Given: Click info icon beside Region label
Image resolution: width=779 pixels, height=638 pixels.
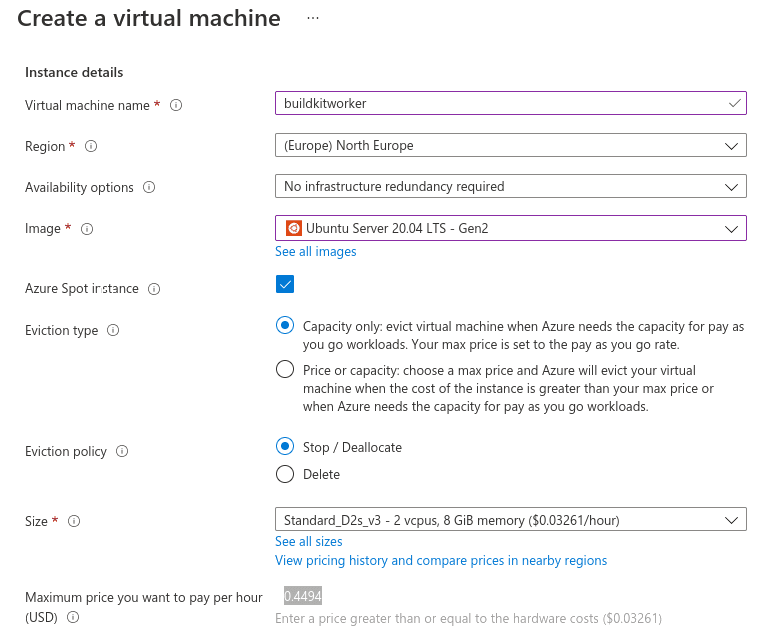Looking at the screenshot, I should [91, 146].
